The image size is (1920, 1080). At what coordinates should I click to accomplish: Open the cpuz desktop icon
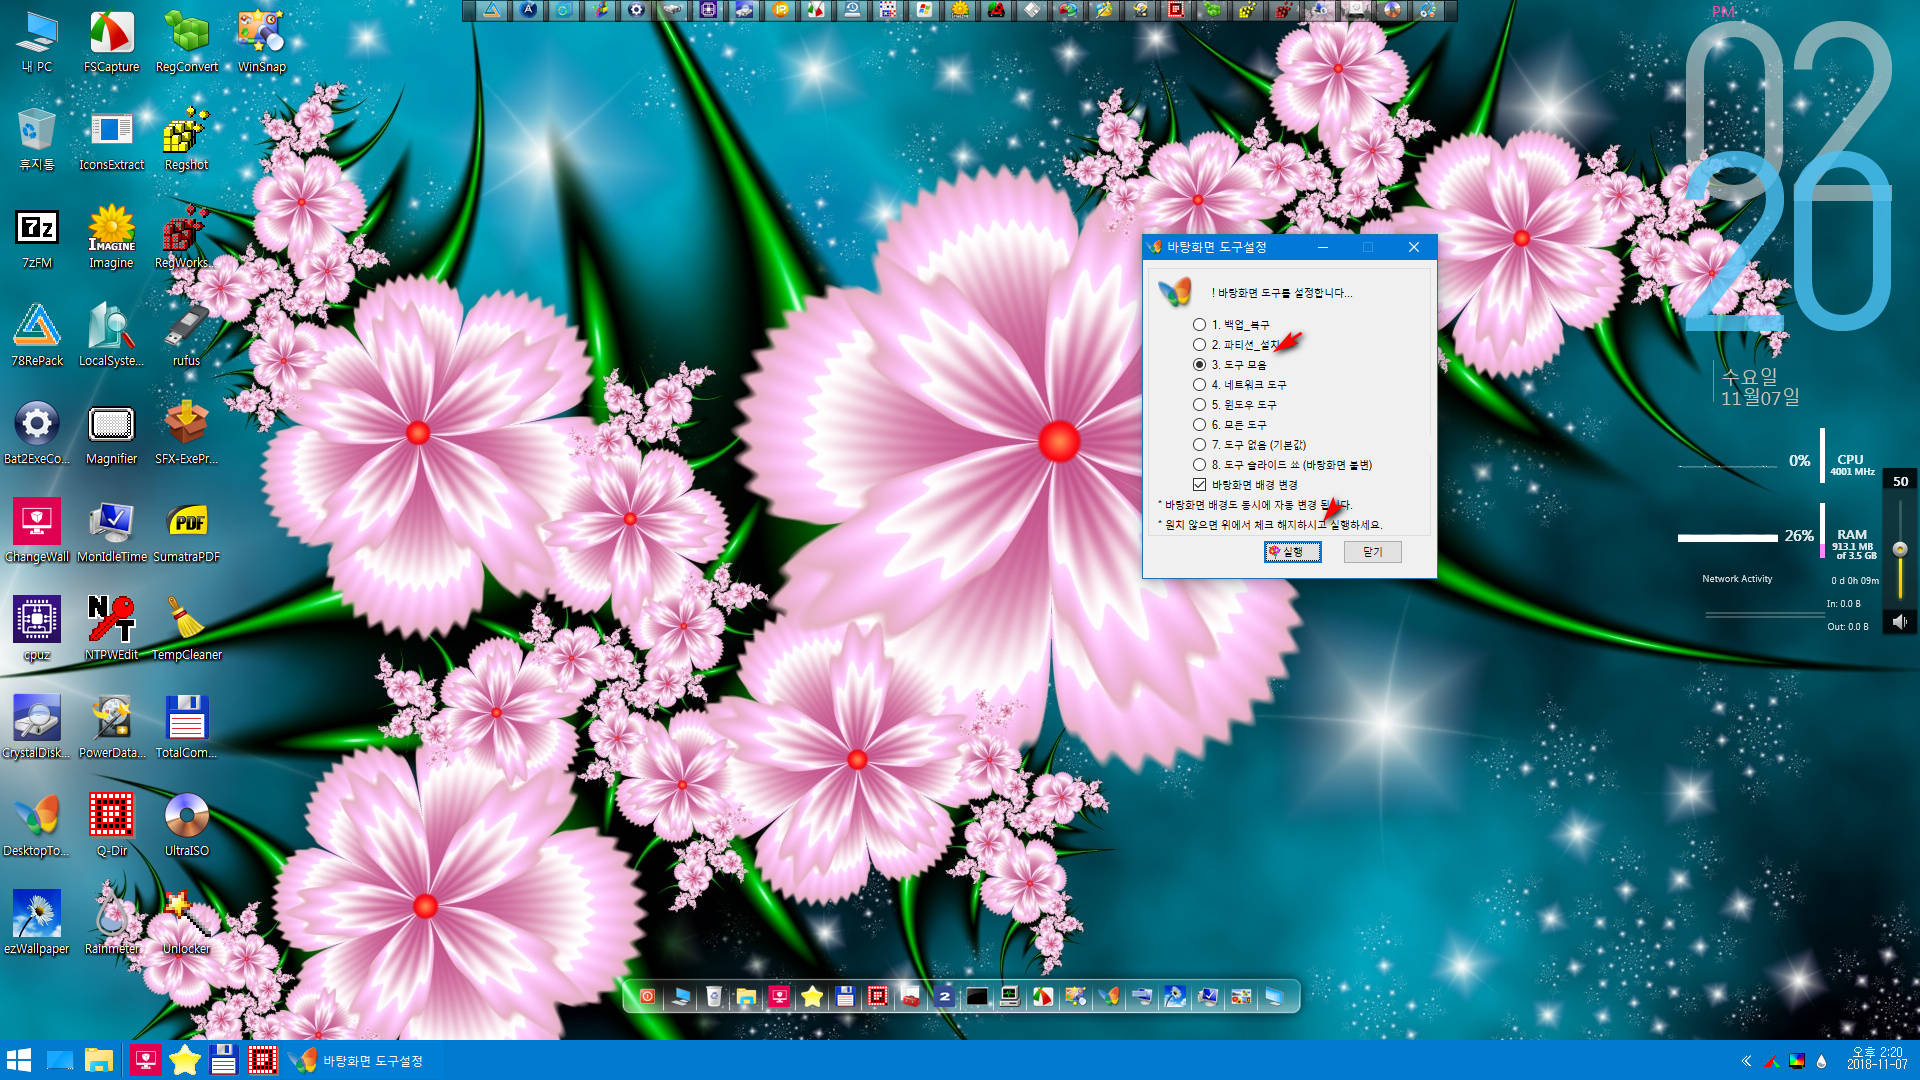tap(37, 630)
